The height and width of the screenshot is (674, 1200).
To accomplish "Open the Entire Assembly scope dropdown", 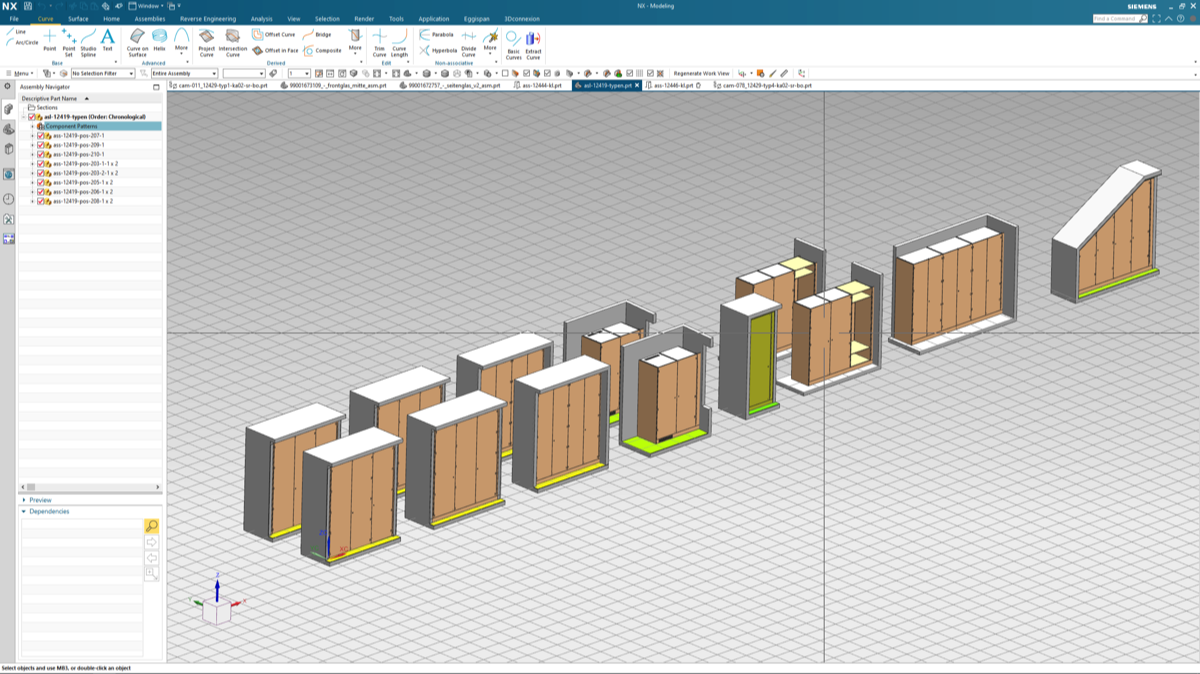I will (184, 73).
